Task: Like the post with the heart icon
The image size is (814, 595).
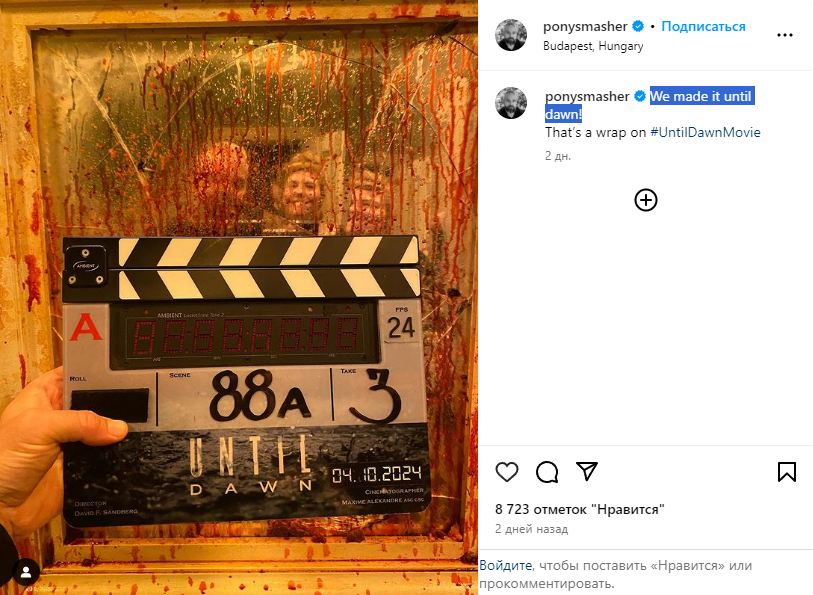Action: point(507,471)
